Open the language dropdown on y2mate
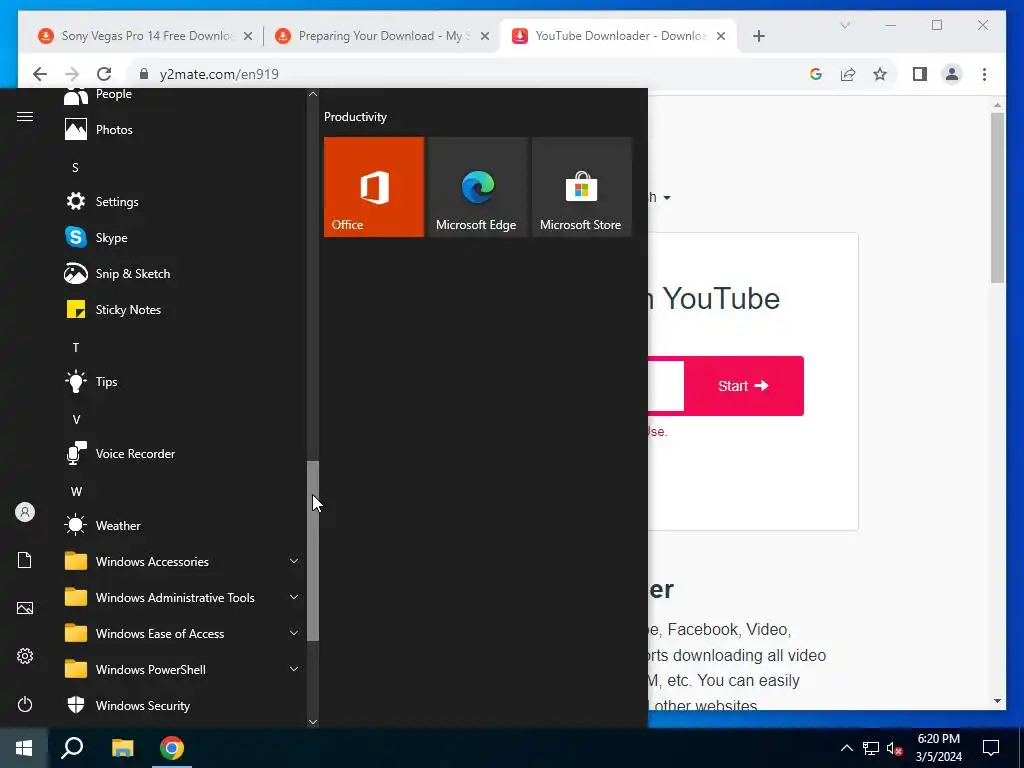 pyautogui.click(x=661, y=197)
